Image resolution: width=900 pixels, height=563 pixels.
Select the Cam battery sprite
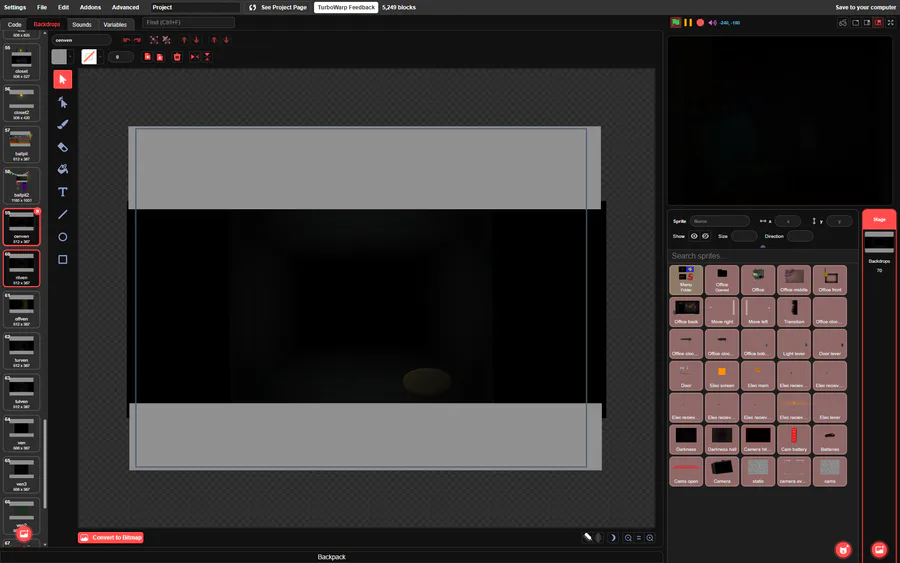[x=794, y=440]
